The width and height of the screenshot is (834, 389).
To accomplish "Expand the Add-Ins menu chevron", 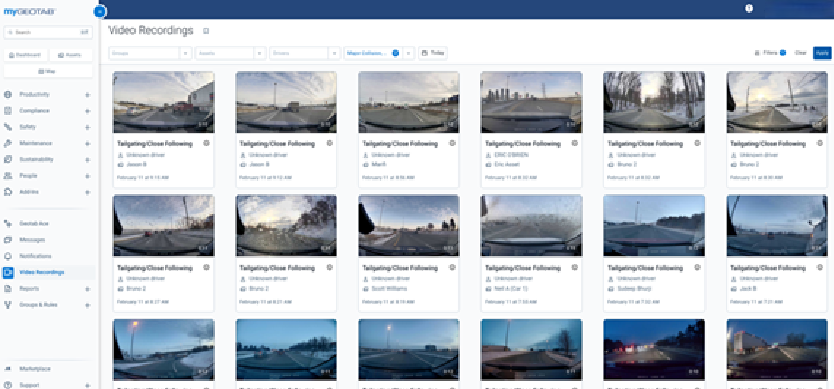I will 87,192.
